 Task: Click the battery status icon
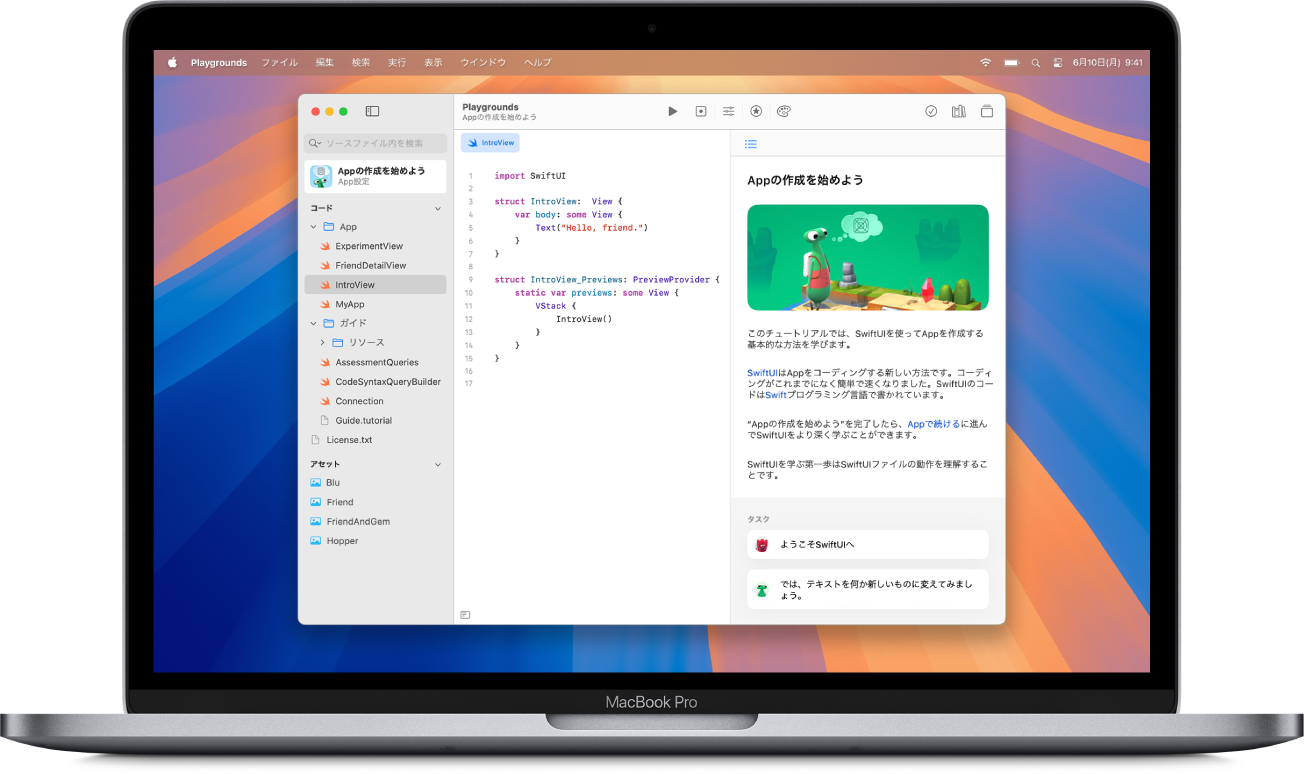(1011, 62)
